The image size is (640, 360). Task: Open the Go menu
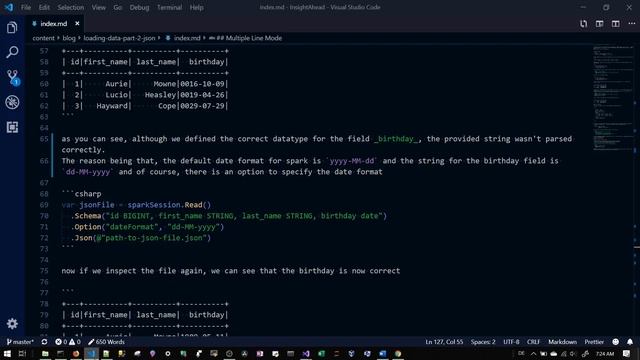click(118, 7)
